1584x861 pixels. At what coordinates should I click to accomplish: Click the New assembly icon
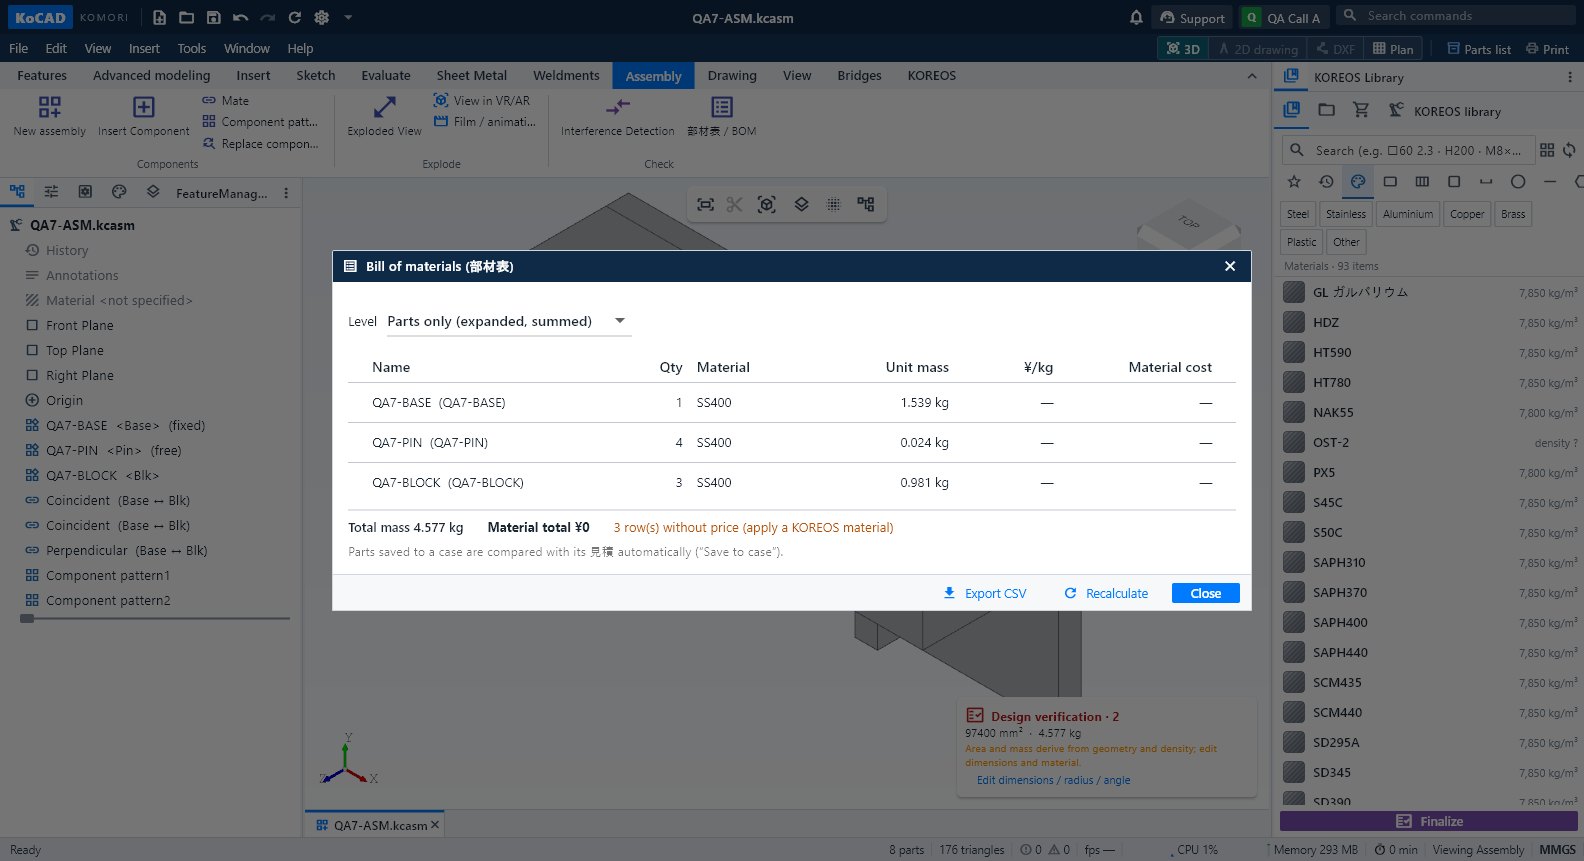point(49,107)
